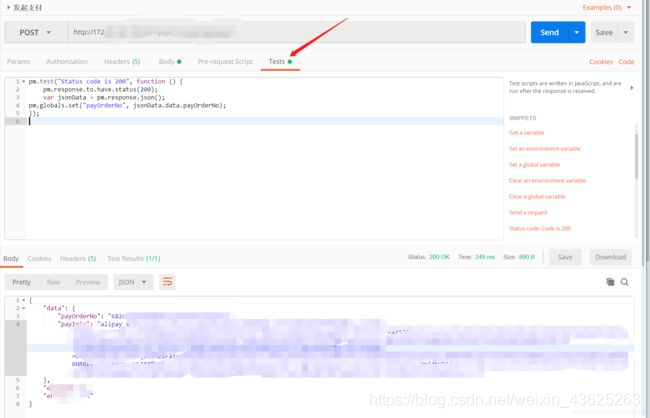Open the POST method dropdown
Screen dimensions: 650x418
[35, 32]
